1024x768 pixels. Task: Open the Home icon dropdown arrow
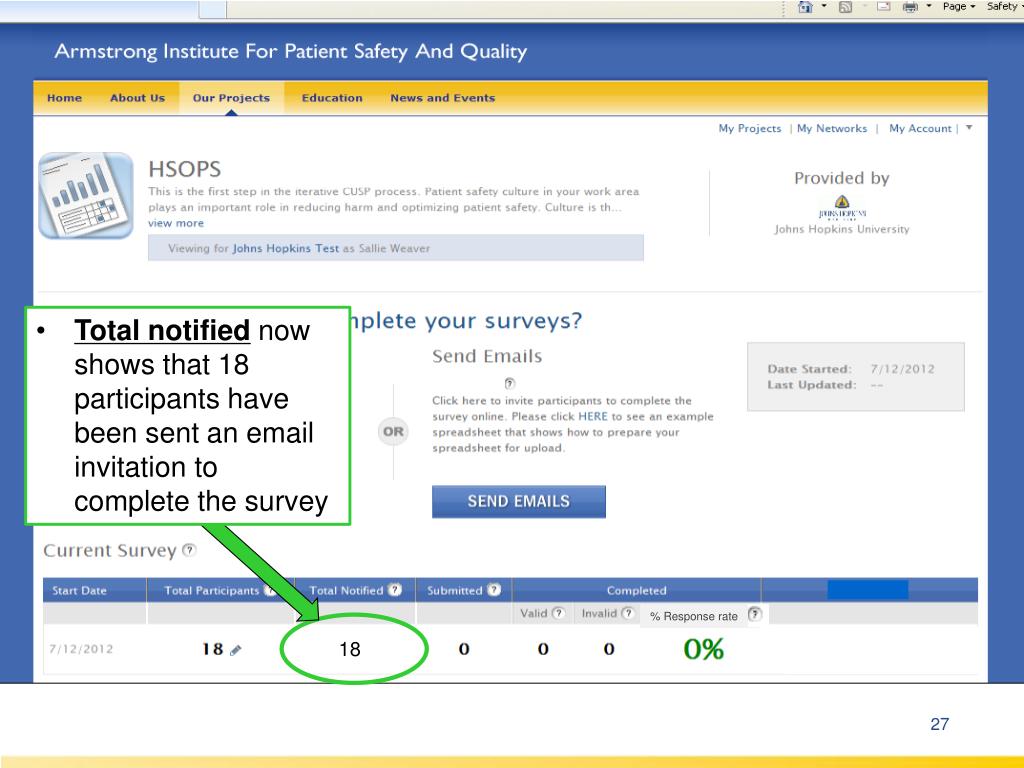point(824,7)
